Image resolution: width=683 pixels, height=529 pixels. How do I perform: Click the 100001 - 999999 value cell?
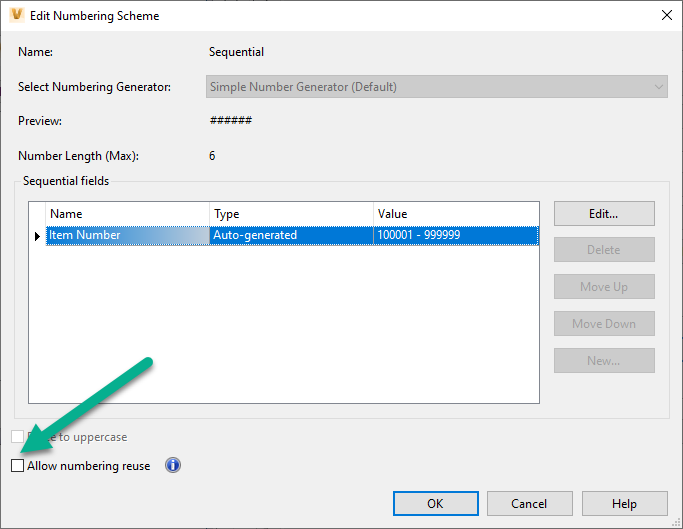455,235
